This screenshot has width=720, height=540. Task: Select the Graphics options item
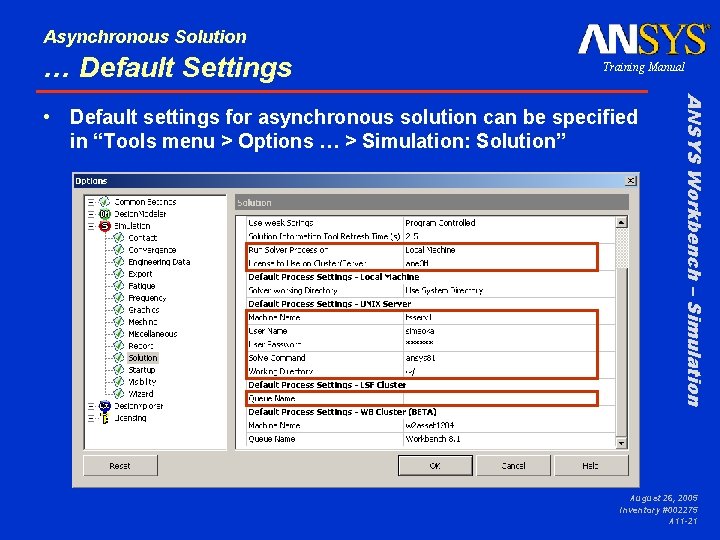click(x=144, y=309)
